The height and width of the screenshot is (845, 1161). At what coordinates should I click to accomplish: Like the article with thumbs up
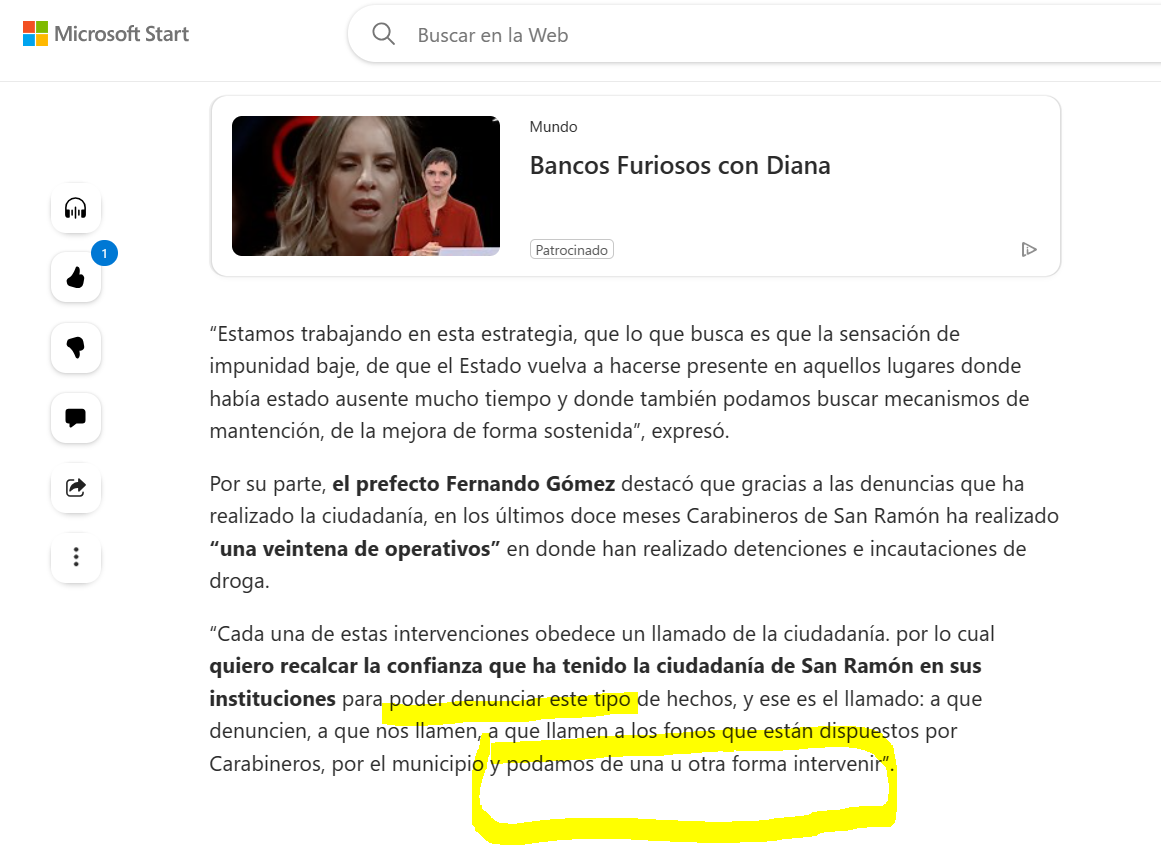(x=76, y=278)
